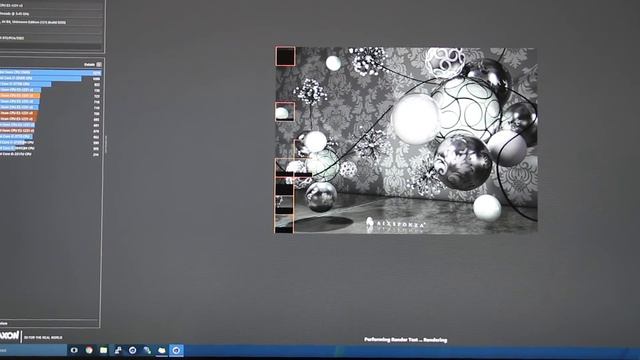
Task: Open the File Explorer folder taskbar icon
Action: coord(162,350)
